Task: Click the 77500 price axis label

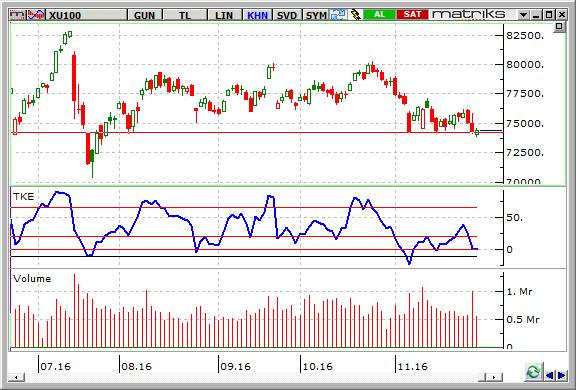Action: (x=525, y=94)
